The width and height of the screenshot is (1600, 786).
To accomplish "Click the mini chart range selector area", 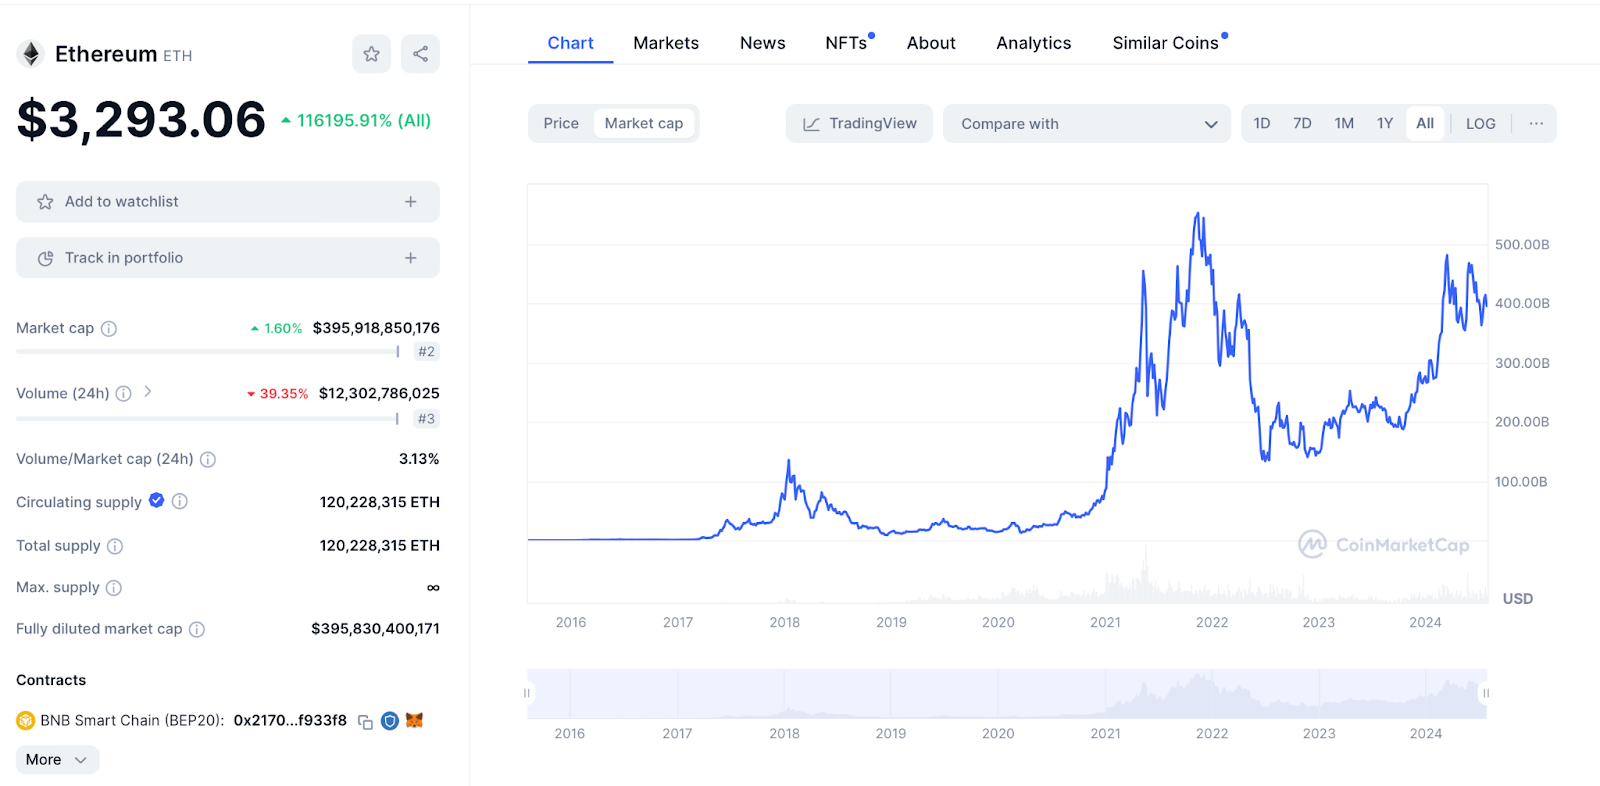I will coord(1007,694).
